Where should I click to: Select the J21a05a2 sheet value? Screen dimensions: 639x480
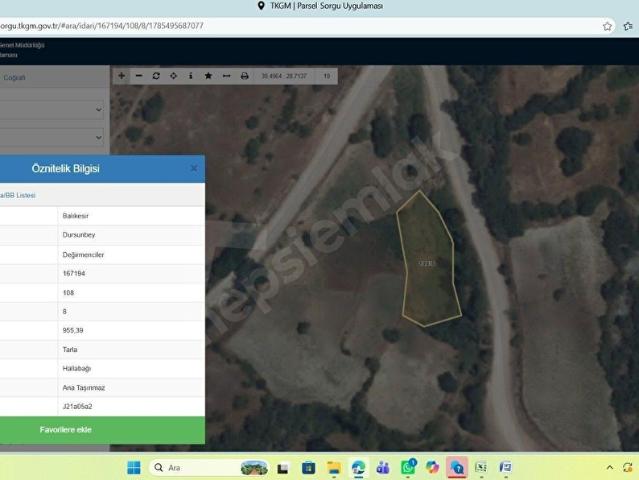point(77,407)
